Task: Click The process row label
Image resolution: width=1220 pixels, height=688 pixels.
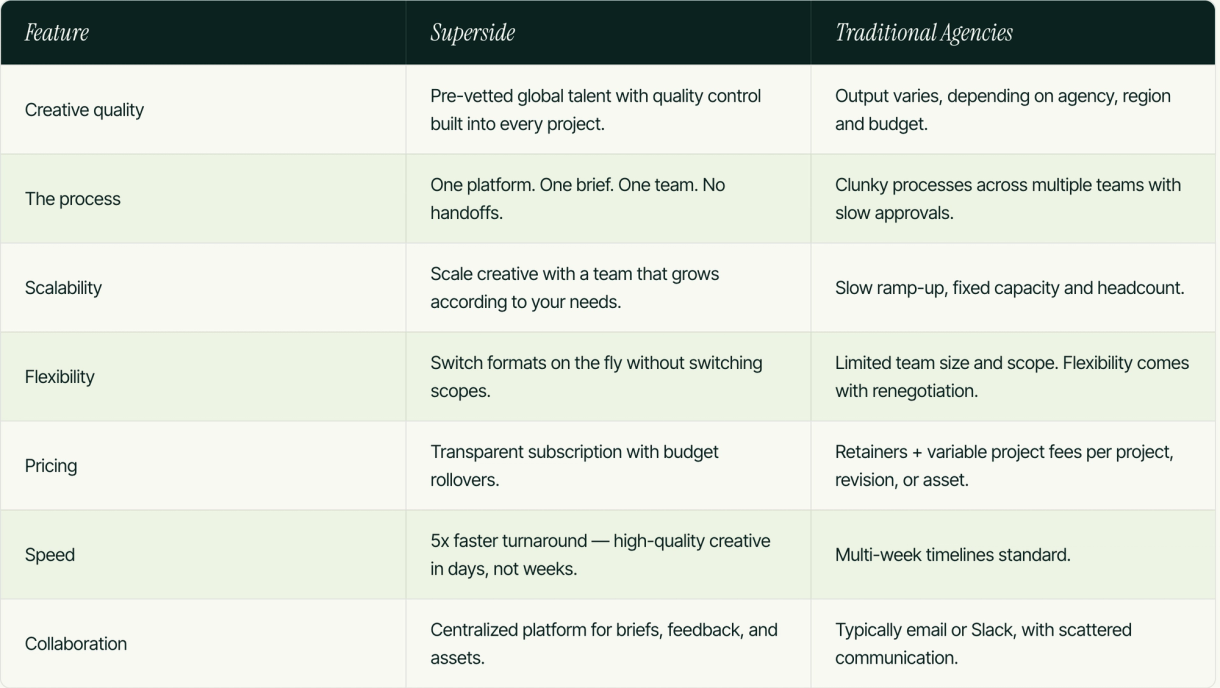Action: (x=72, y=199)
